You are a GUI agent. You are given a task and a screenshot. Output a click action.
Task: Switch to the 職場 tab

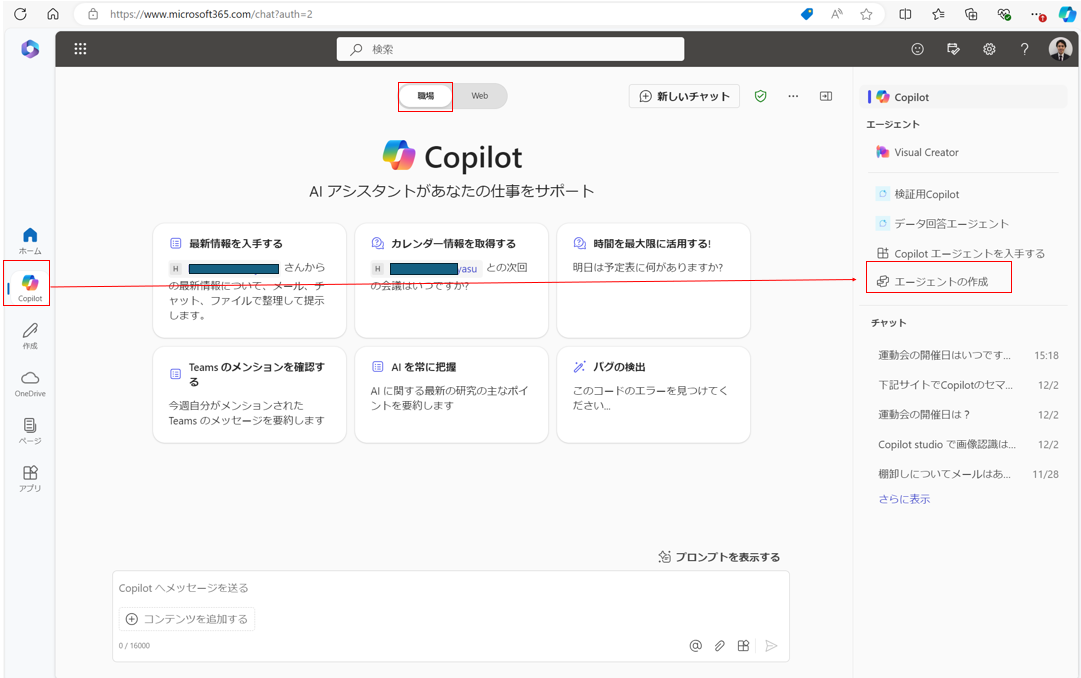(x=425, y=96)
